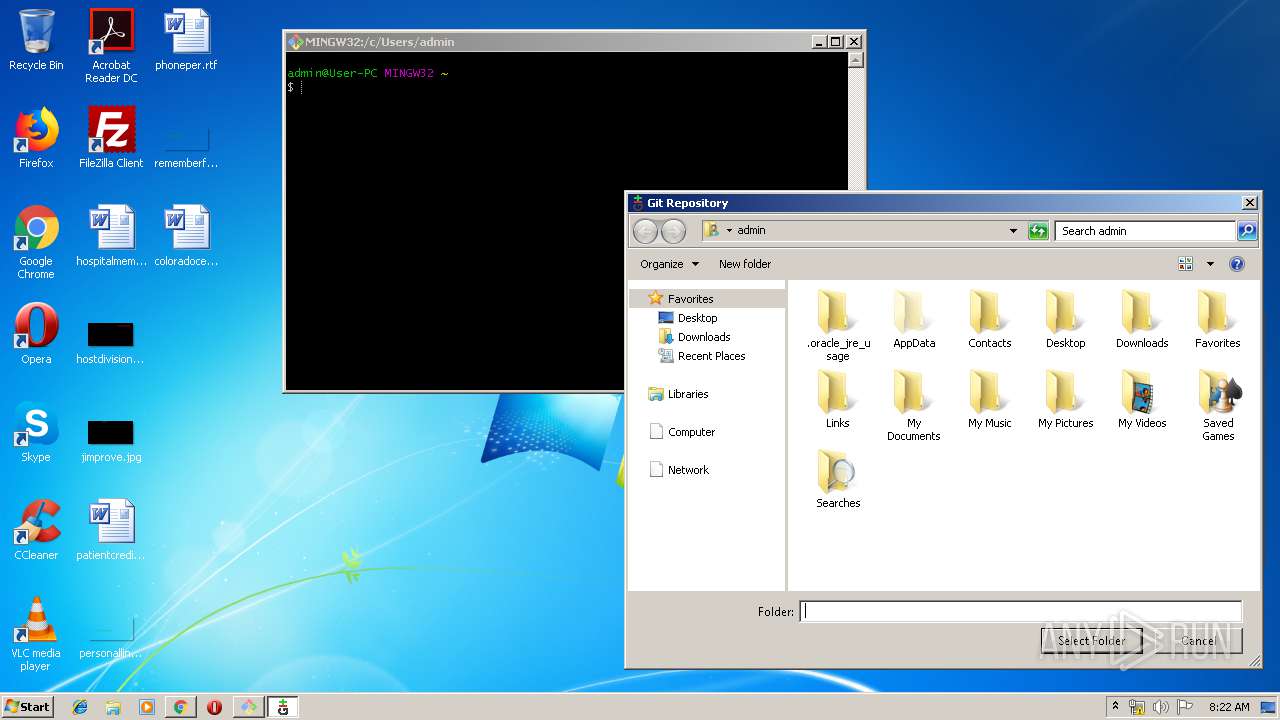Expand the views options dropdown arrow
The height and width of the screenshot is (720, 1280).
tap(1209, 264)
